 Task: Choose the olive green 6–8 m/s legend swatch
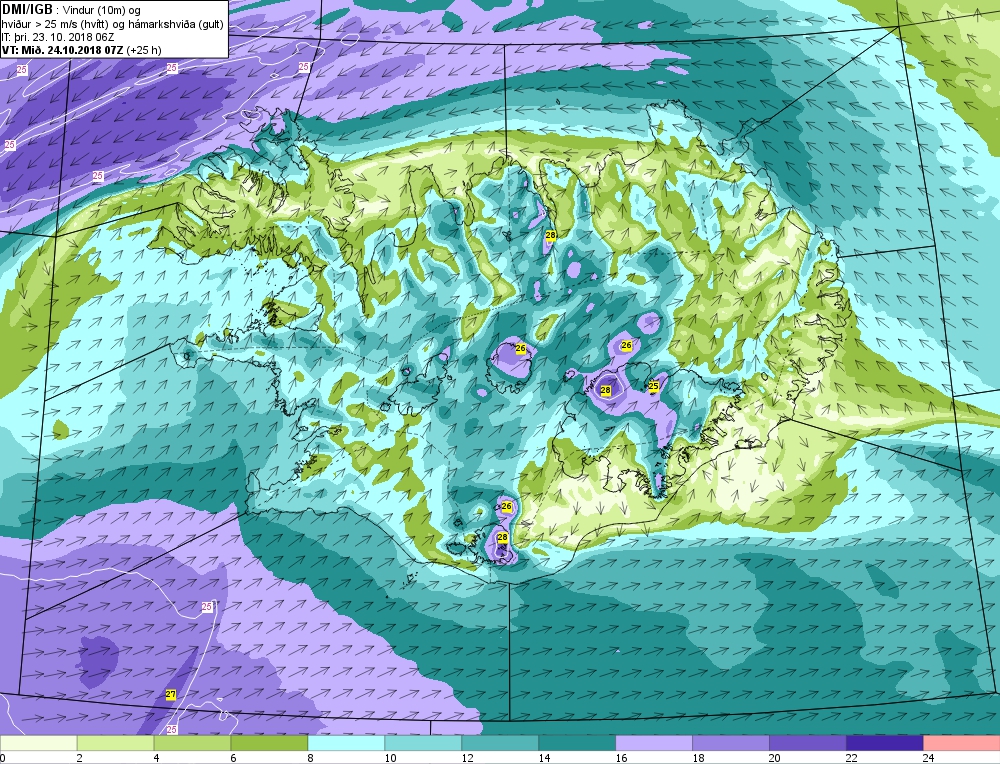coord(269,743)
